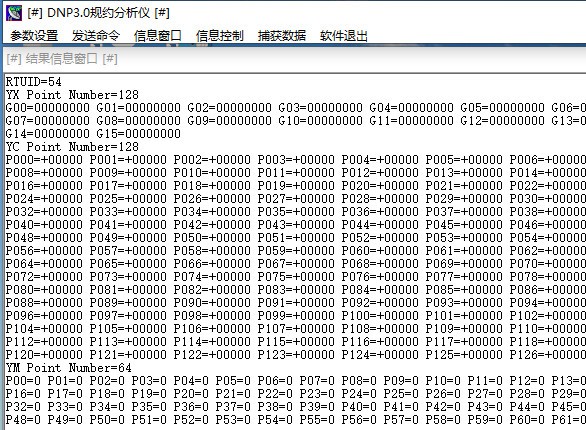Viewport: 586px width, 430px height.
Task: Click the G03=00000000 value
Action: (x=320, y=108)
